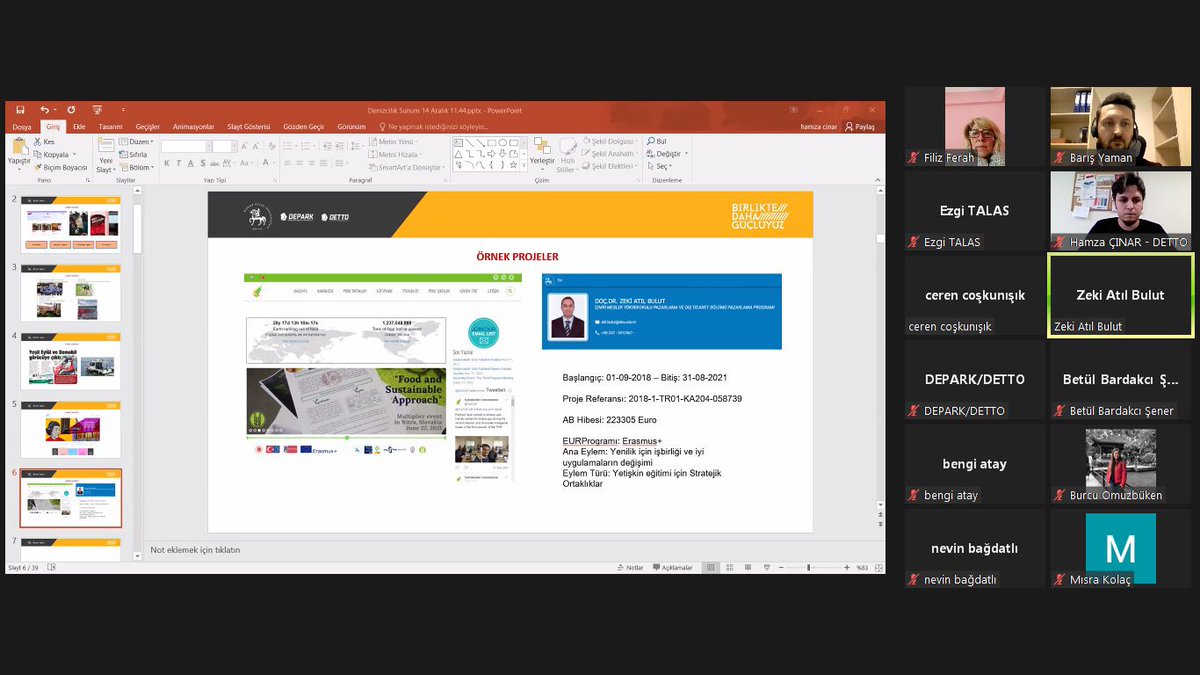Open the Şekil Efektleri shape effects dropdown
Image resolution: width=1200 pixels, height=675 pixels.
point(610,166)
